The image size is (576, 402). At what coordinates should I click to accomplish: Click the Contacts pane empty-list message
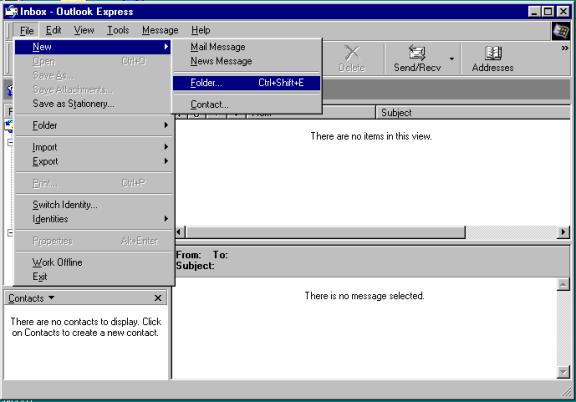coord(86,327)
